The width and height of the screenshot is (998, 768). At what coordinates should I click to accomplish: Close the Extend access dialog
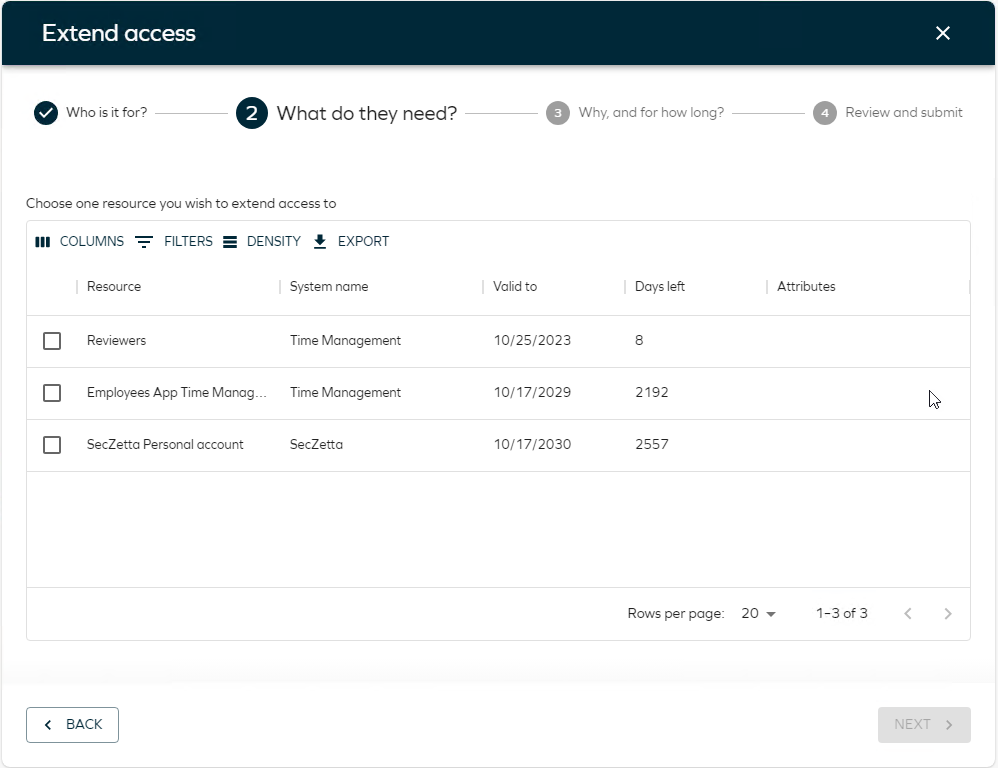tap(943, 33)
